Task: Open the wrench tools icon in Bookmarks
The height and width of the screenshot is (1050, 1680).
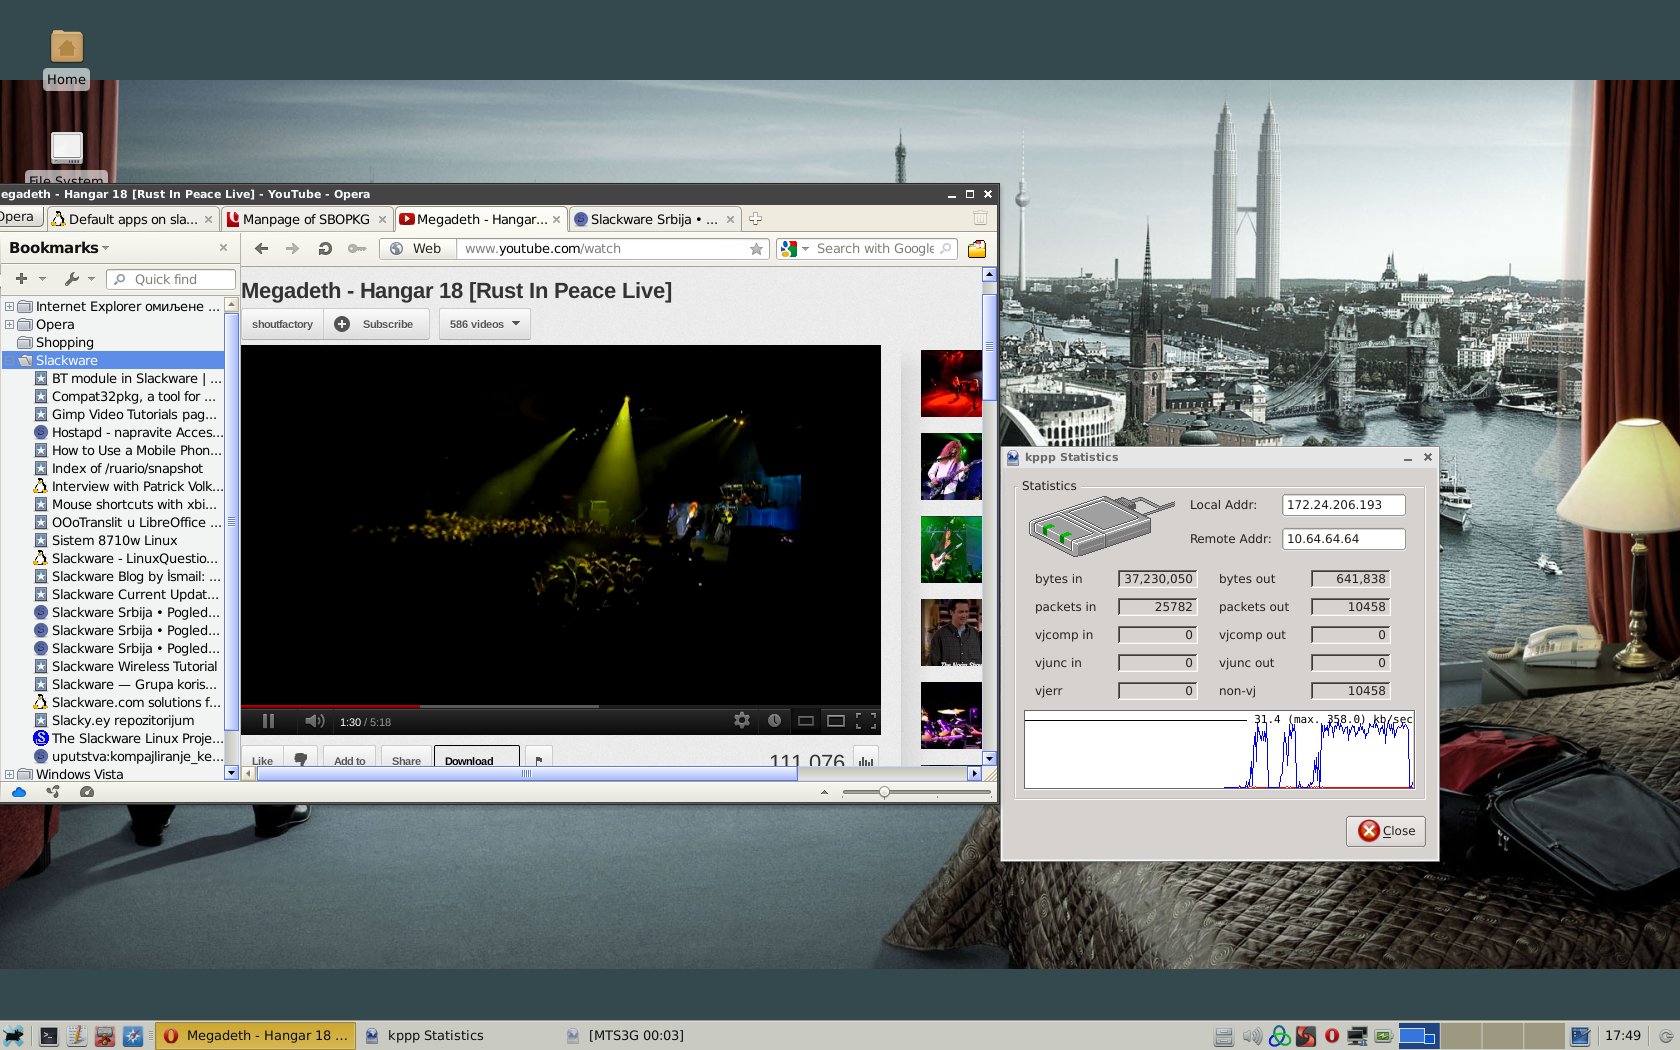Action: [72, 279]
